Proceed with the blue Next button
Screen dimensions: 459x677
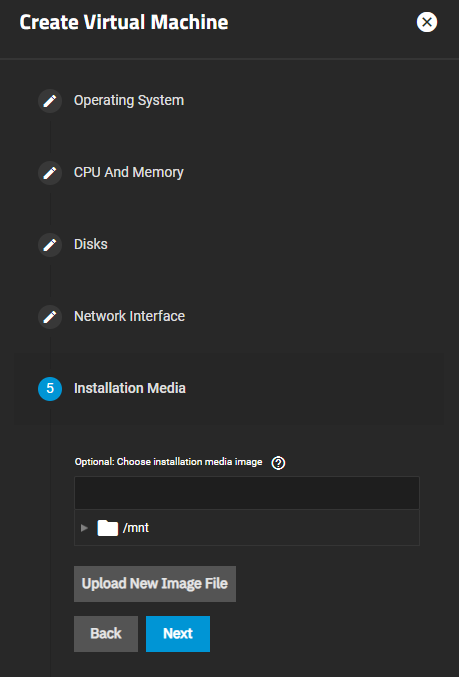(178, 634)
